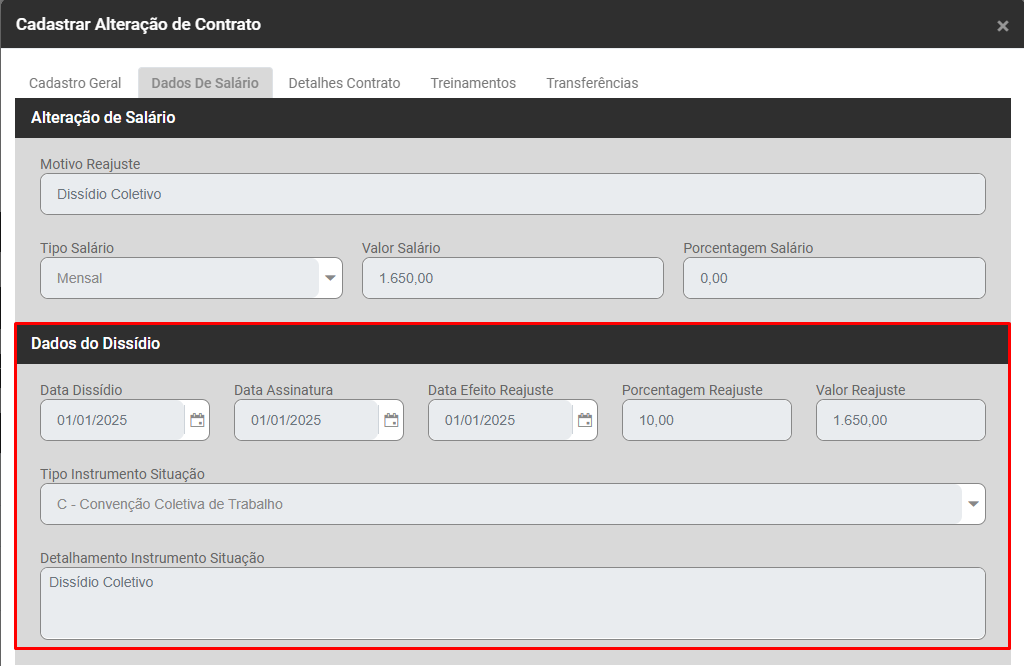Click into the Porcentagem Salário field
Viewport: 1024px width, 666px height.
tap(834, 278)
